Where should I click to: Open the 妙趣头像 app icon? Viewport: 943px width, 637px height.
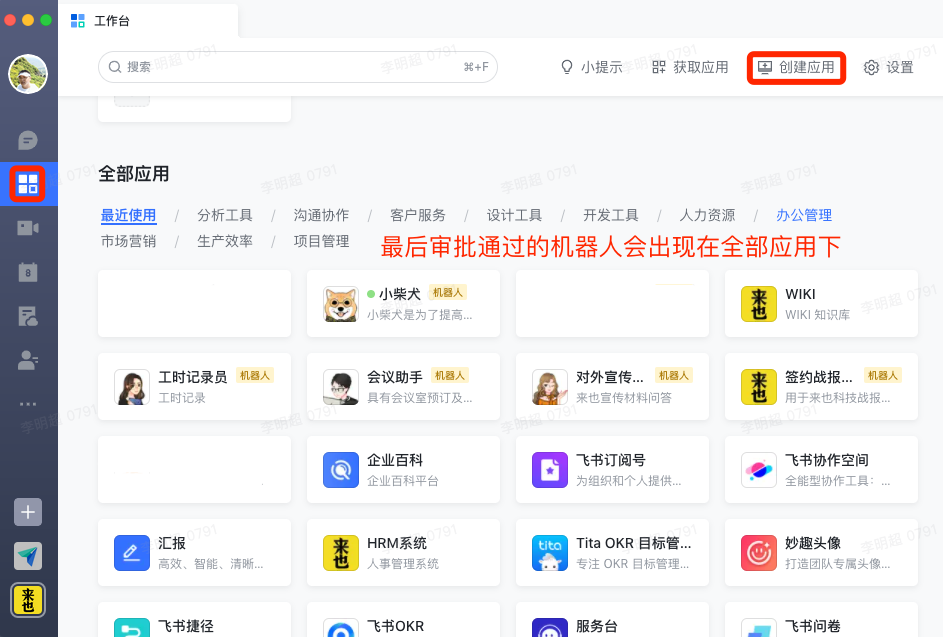[x=759, y=553]
